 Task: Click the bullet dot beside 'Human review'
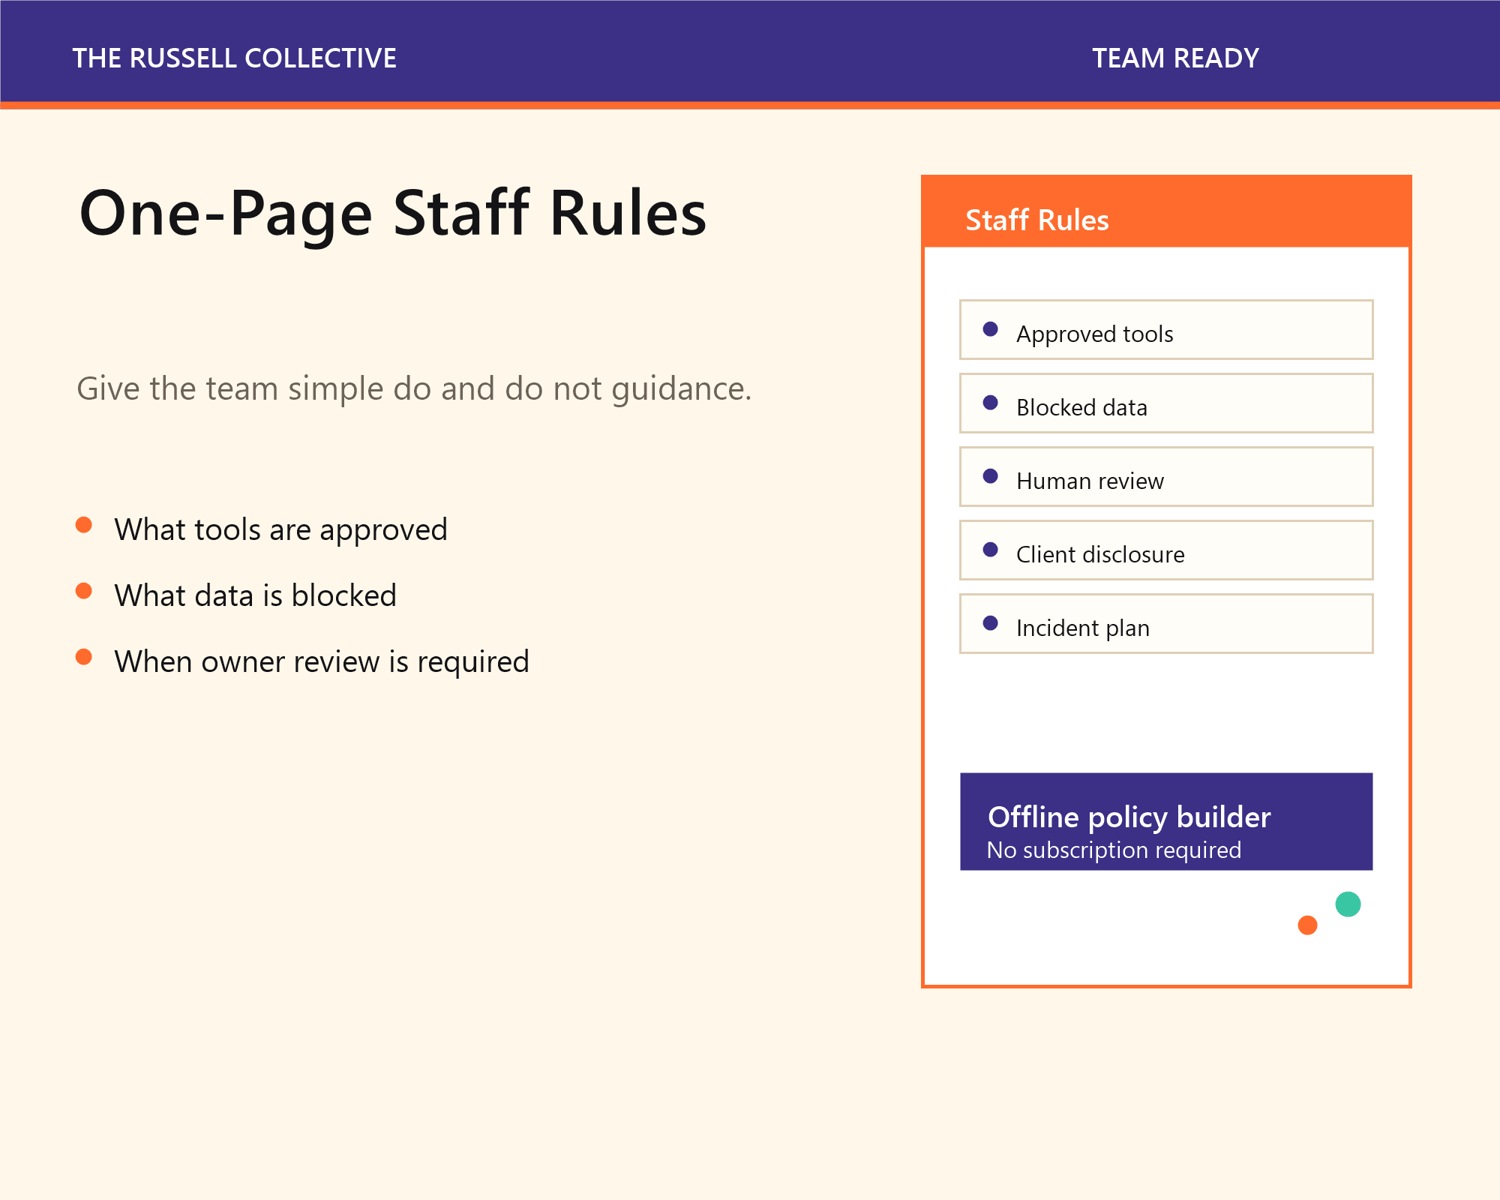click(990, 476)
